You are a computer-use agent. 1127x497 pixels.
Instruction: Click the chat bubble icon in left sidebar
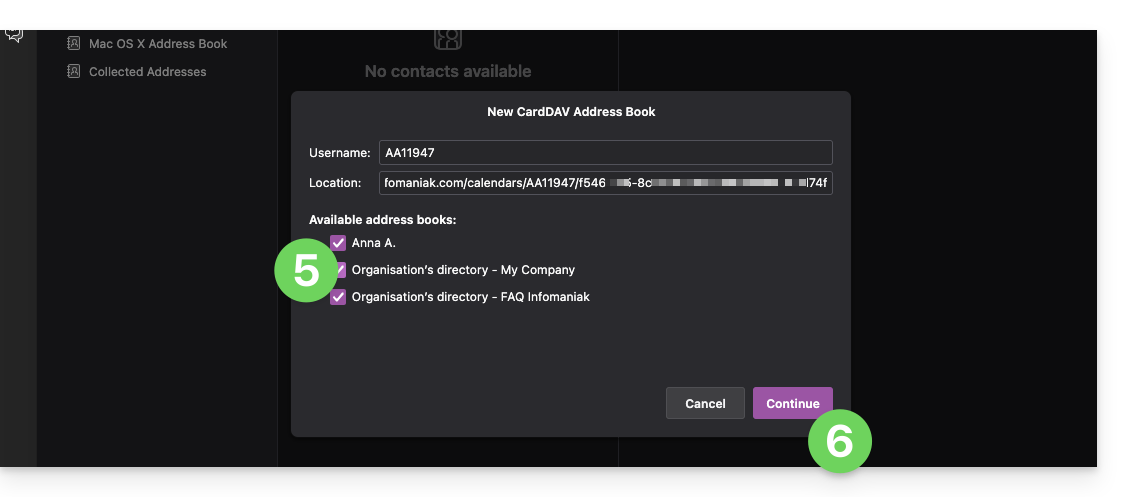[x=14, y=35]
